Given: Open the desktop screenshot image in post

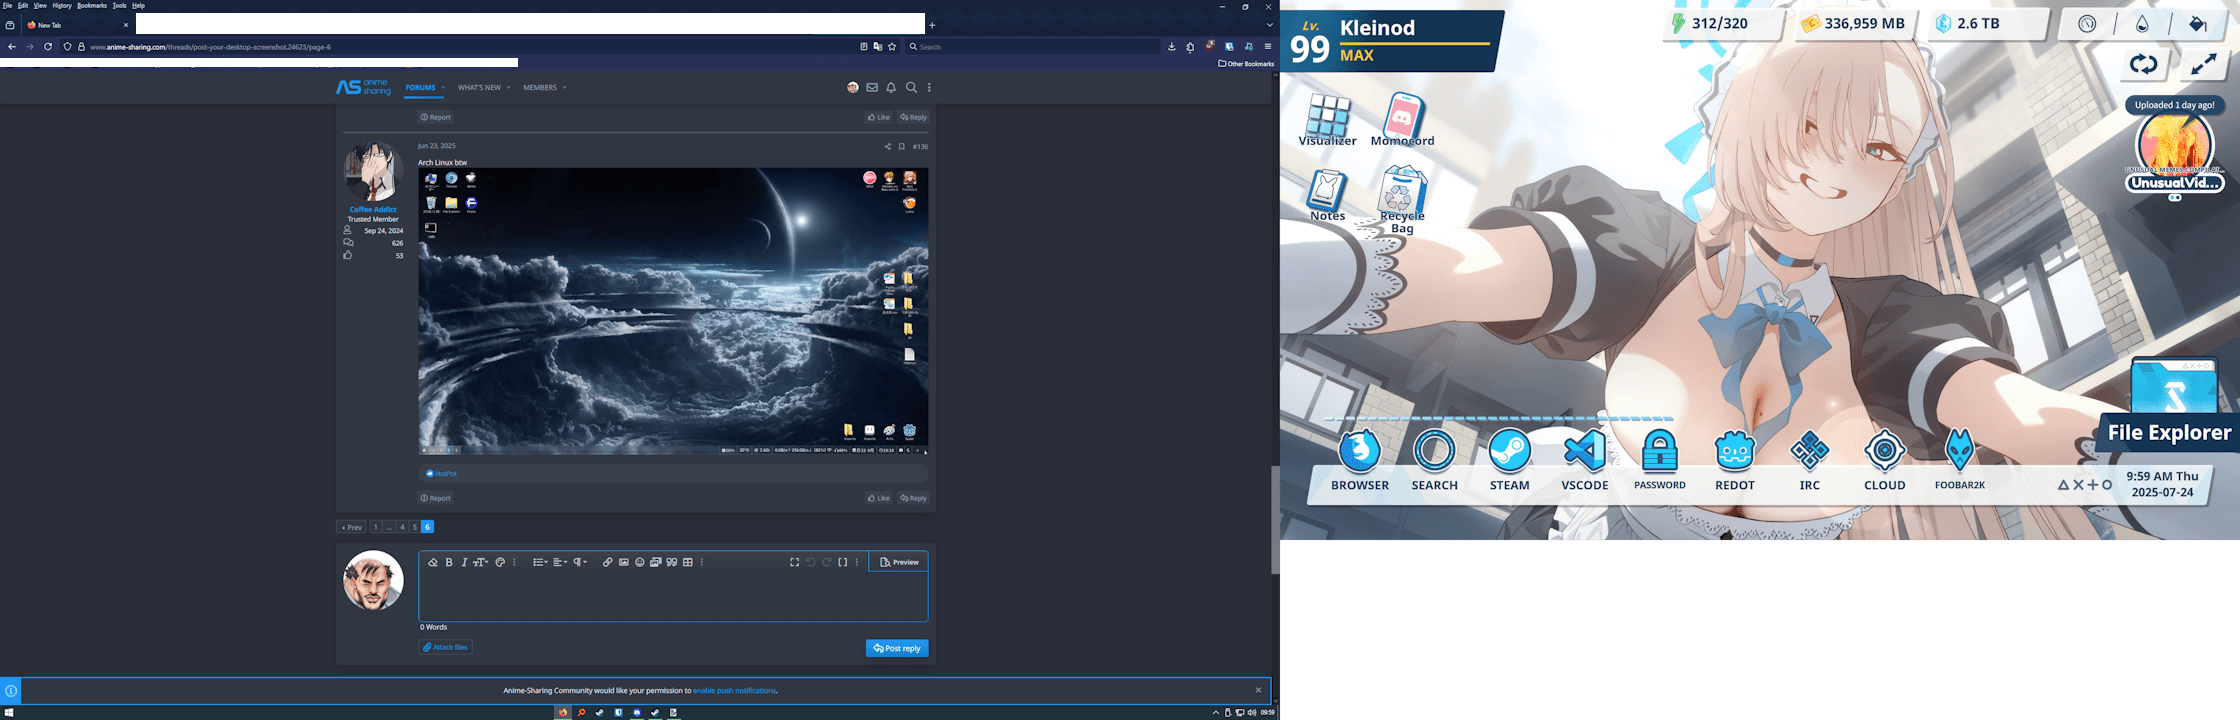Looking at the screenshot, I should [x=673, y=311].
